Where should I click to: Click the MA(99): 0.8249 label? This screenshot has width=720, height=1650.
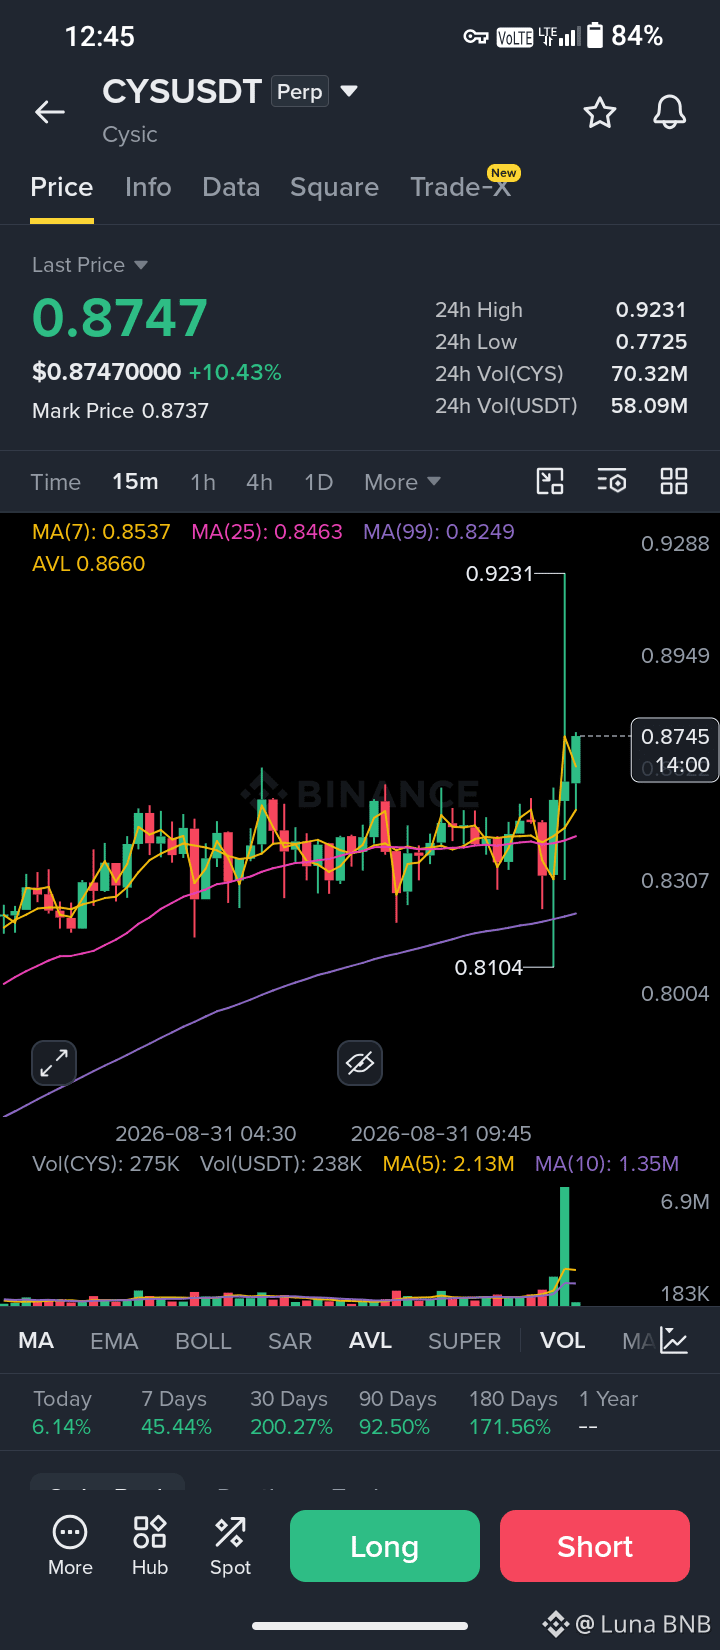pos(439,532)
